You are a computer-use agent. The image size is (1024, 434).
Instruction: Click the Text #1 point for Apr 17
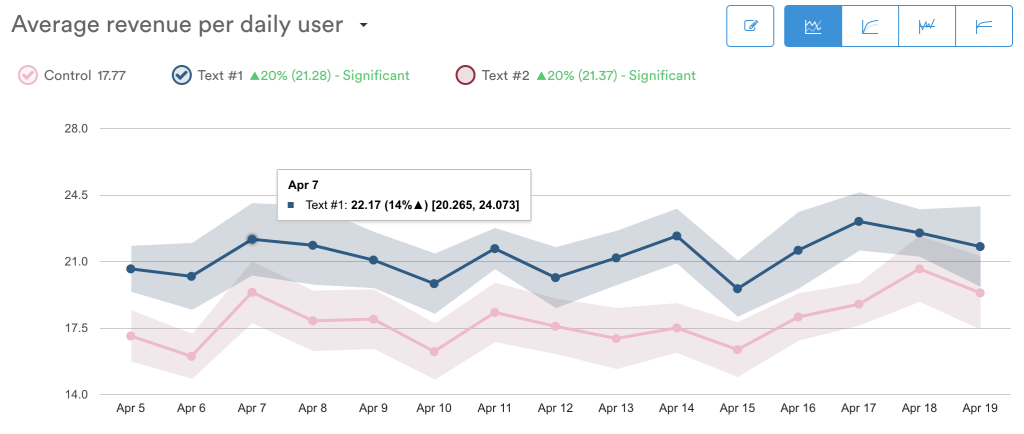[859, 221]
